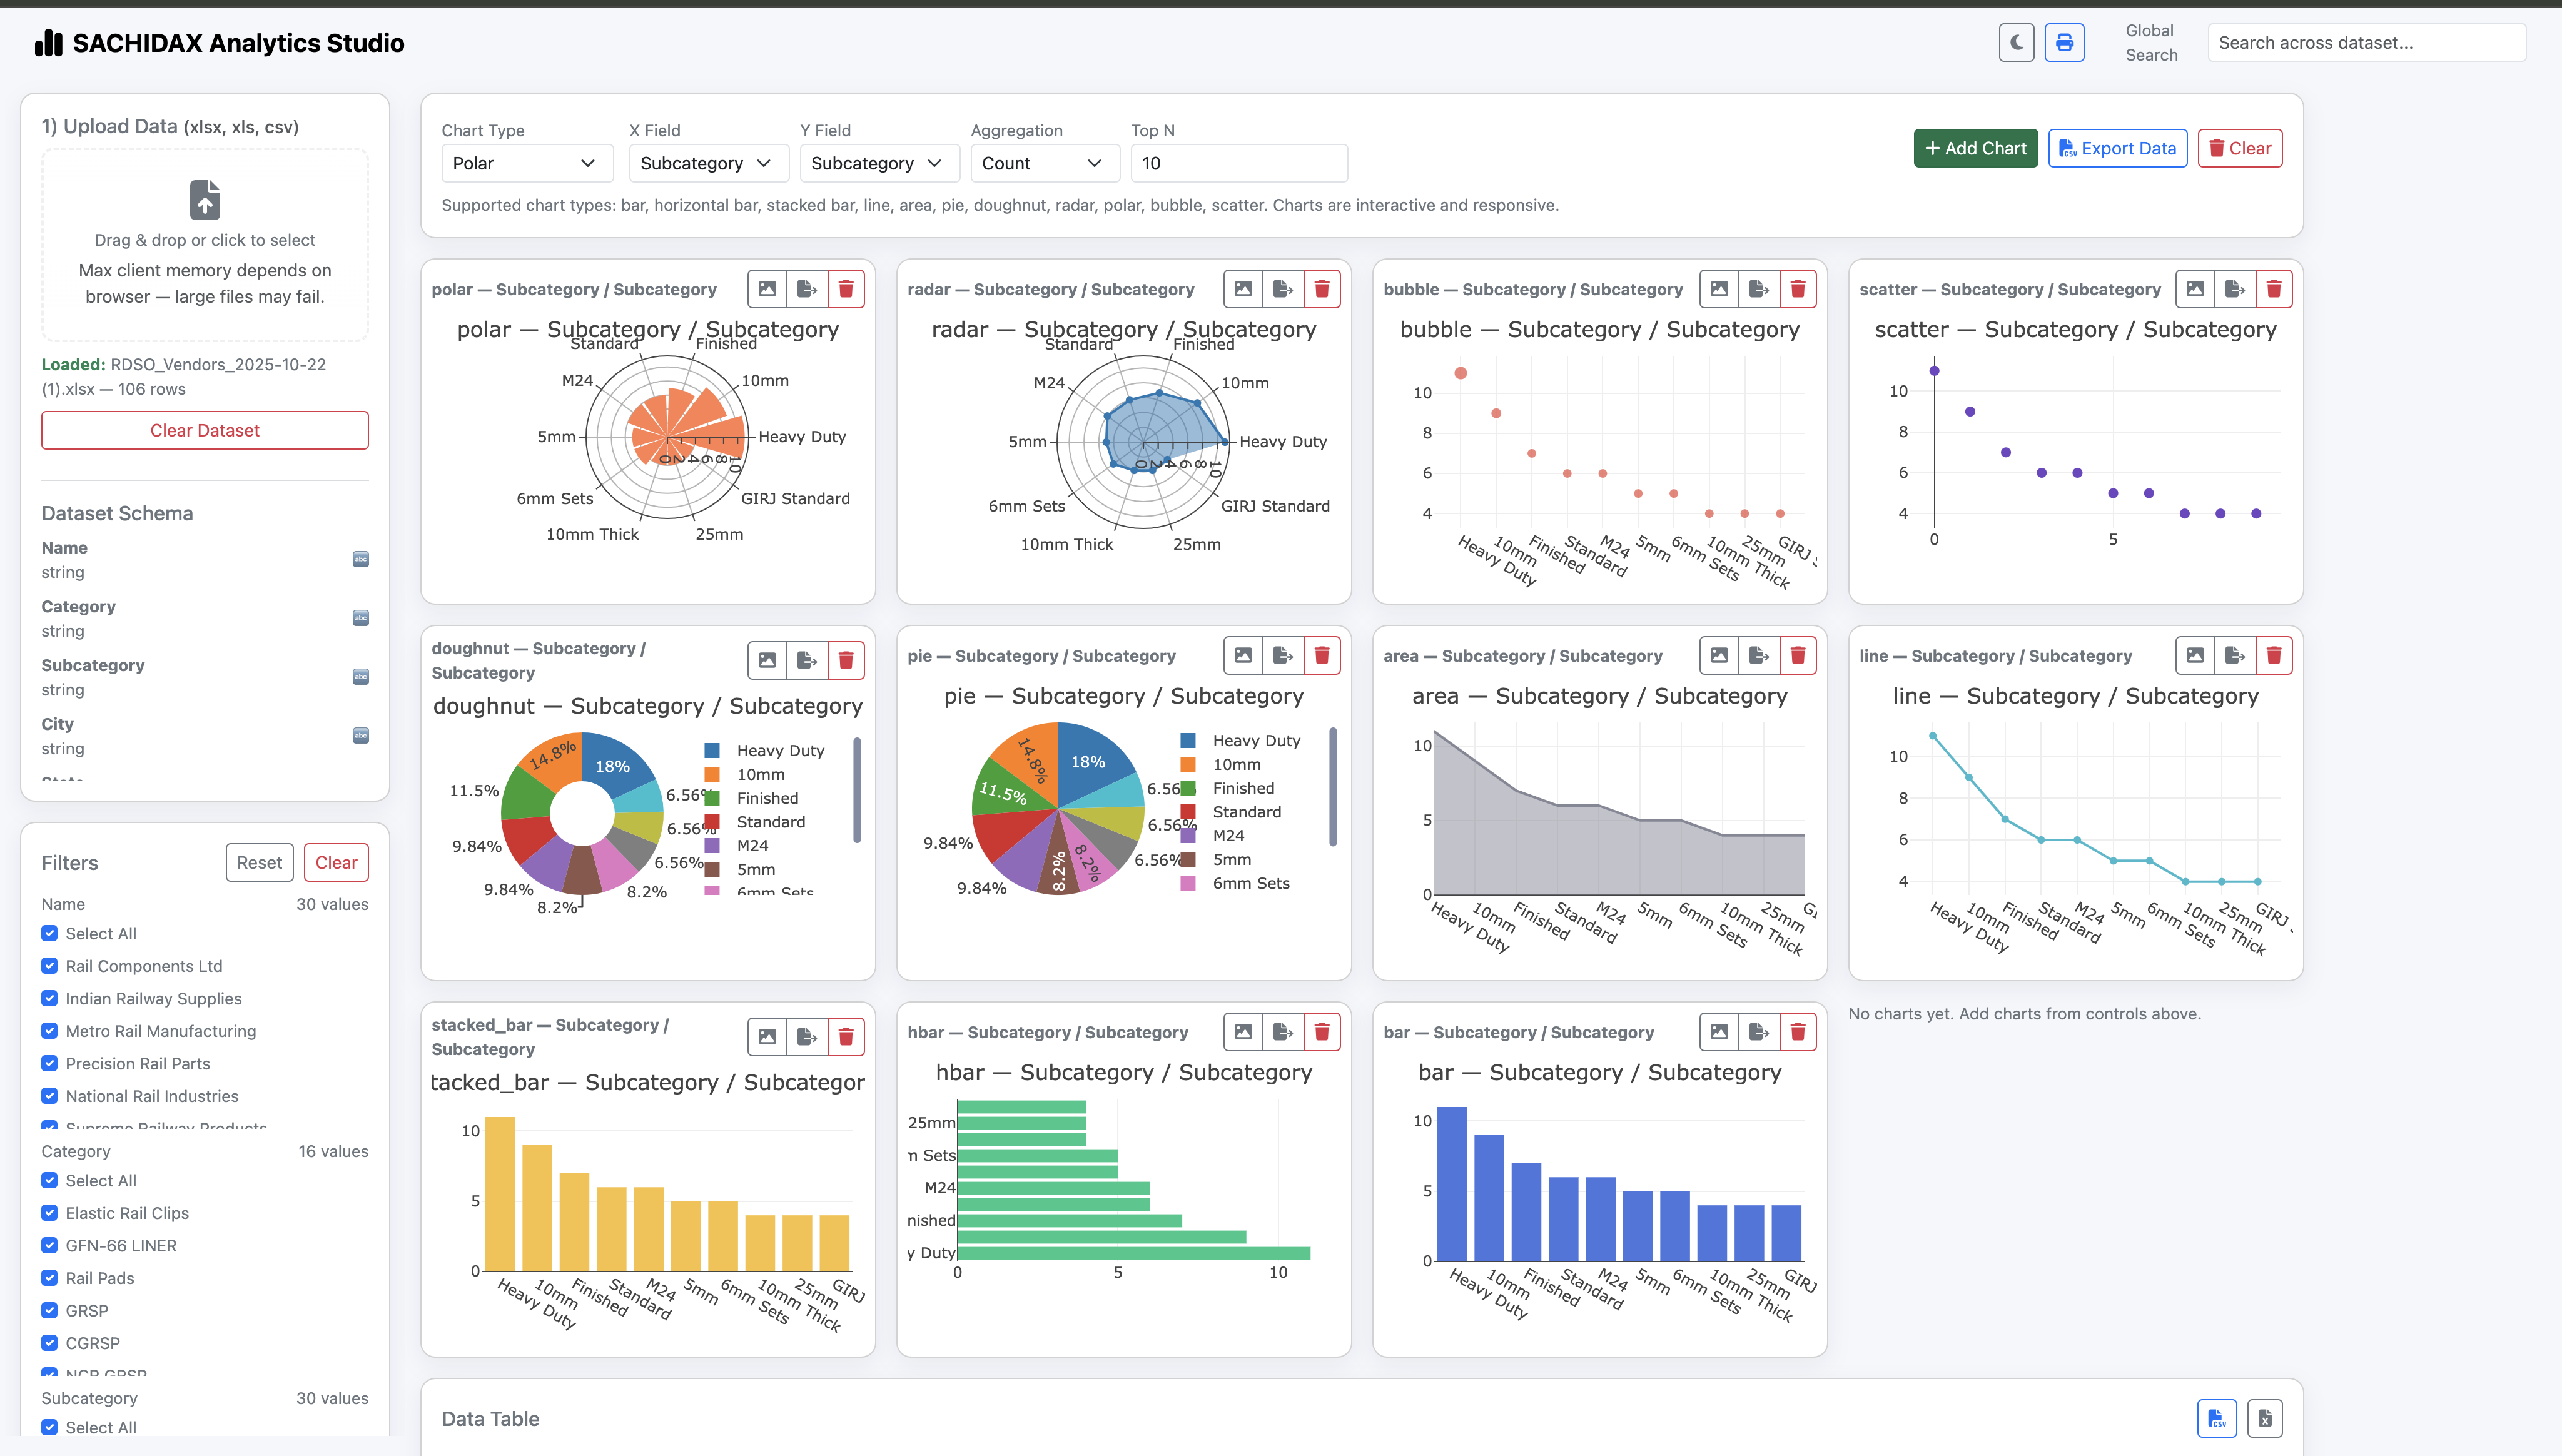
Task: Click the Clear Dataset button
Action: tap(205, 430)
